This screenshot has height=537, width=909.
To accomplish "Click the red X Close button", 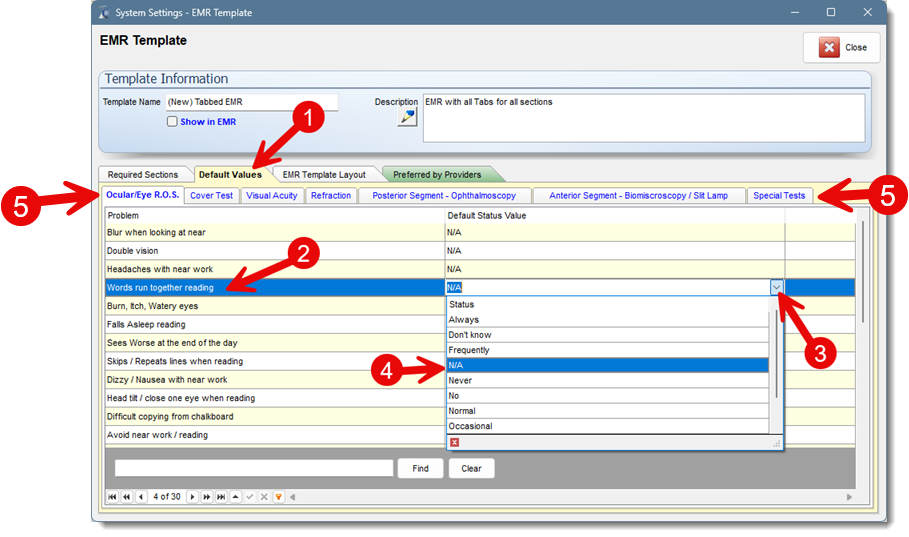I will click(842, 48).
